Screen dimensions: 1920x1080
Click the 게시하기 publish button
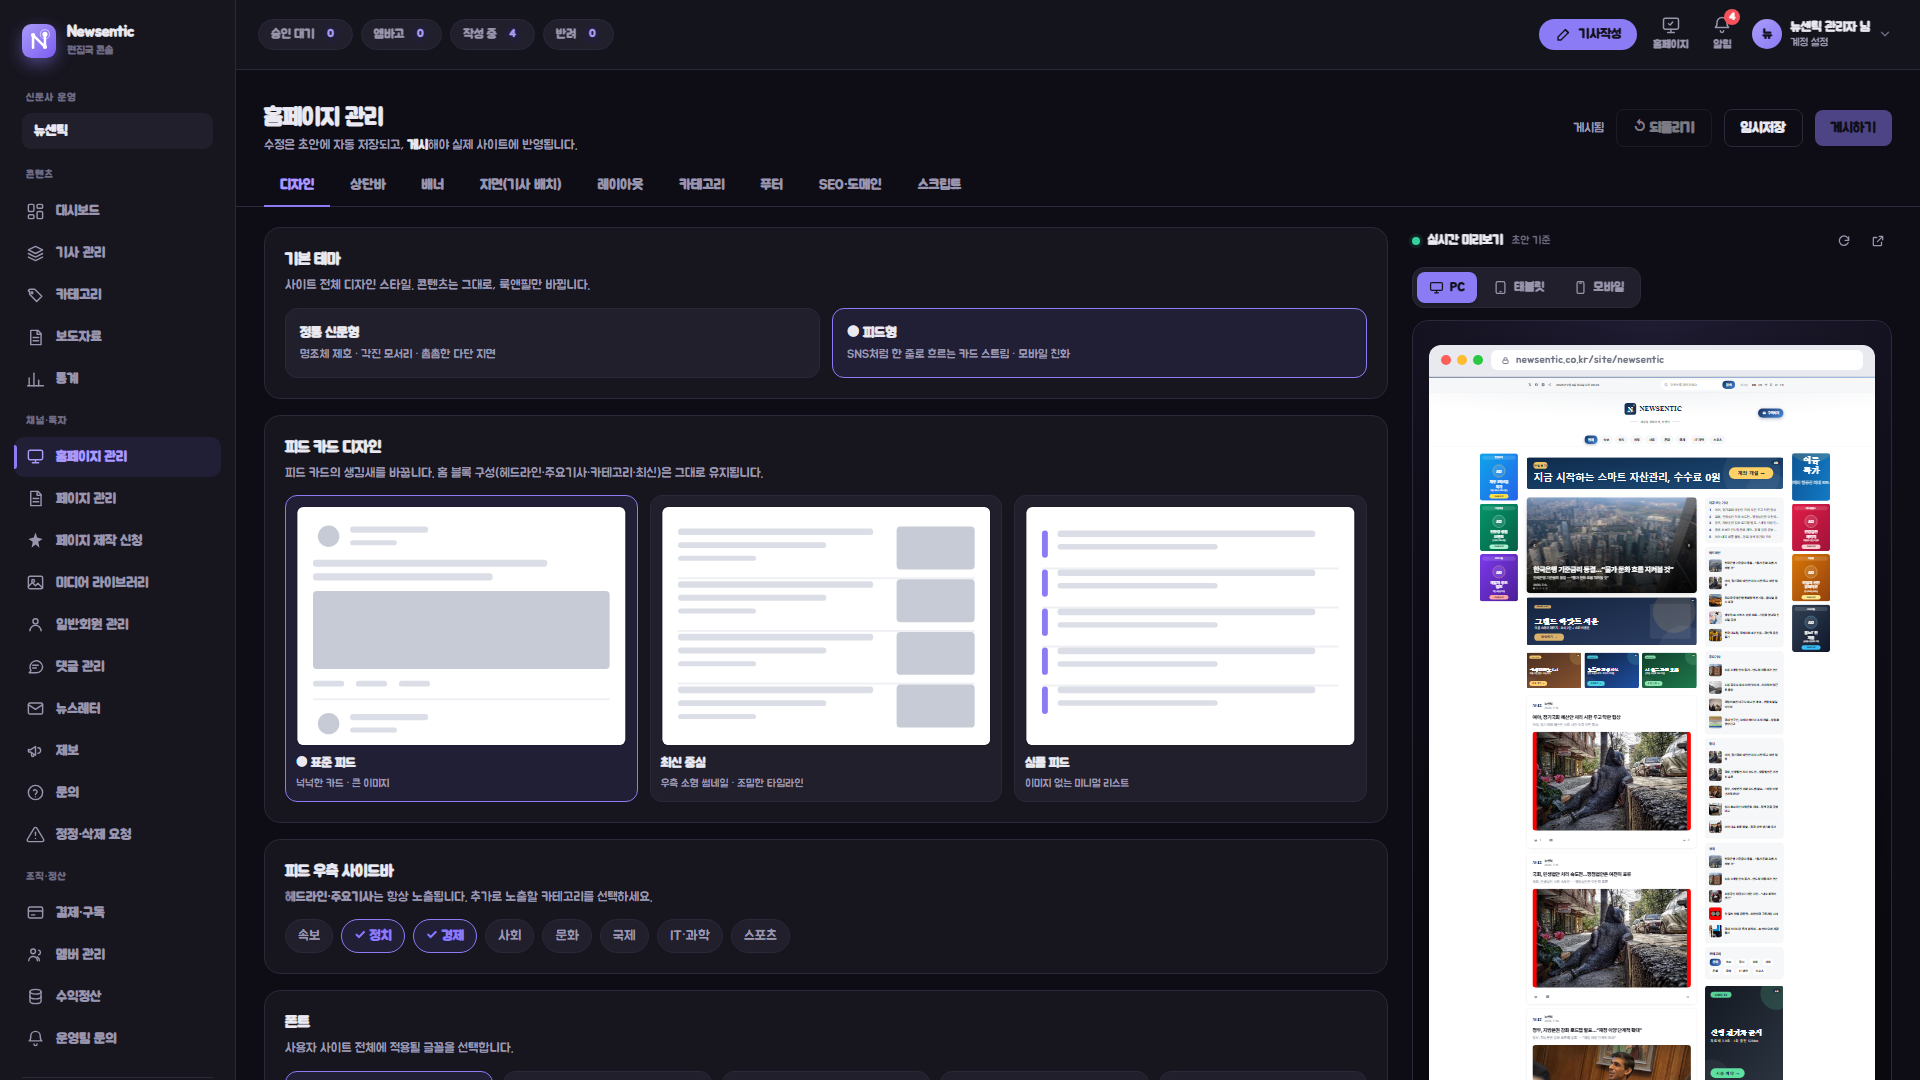coord(1853,128)
